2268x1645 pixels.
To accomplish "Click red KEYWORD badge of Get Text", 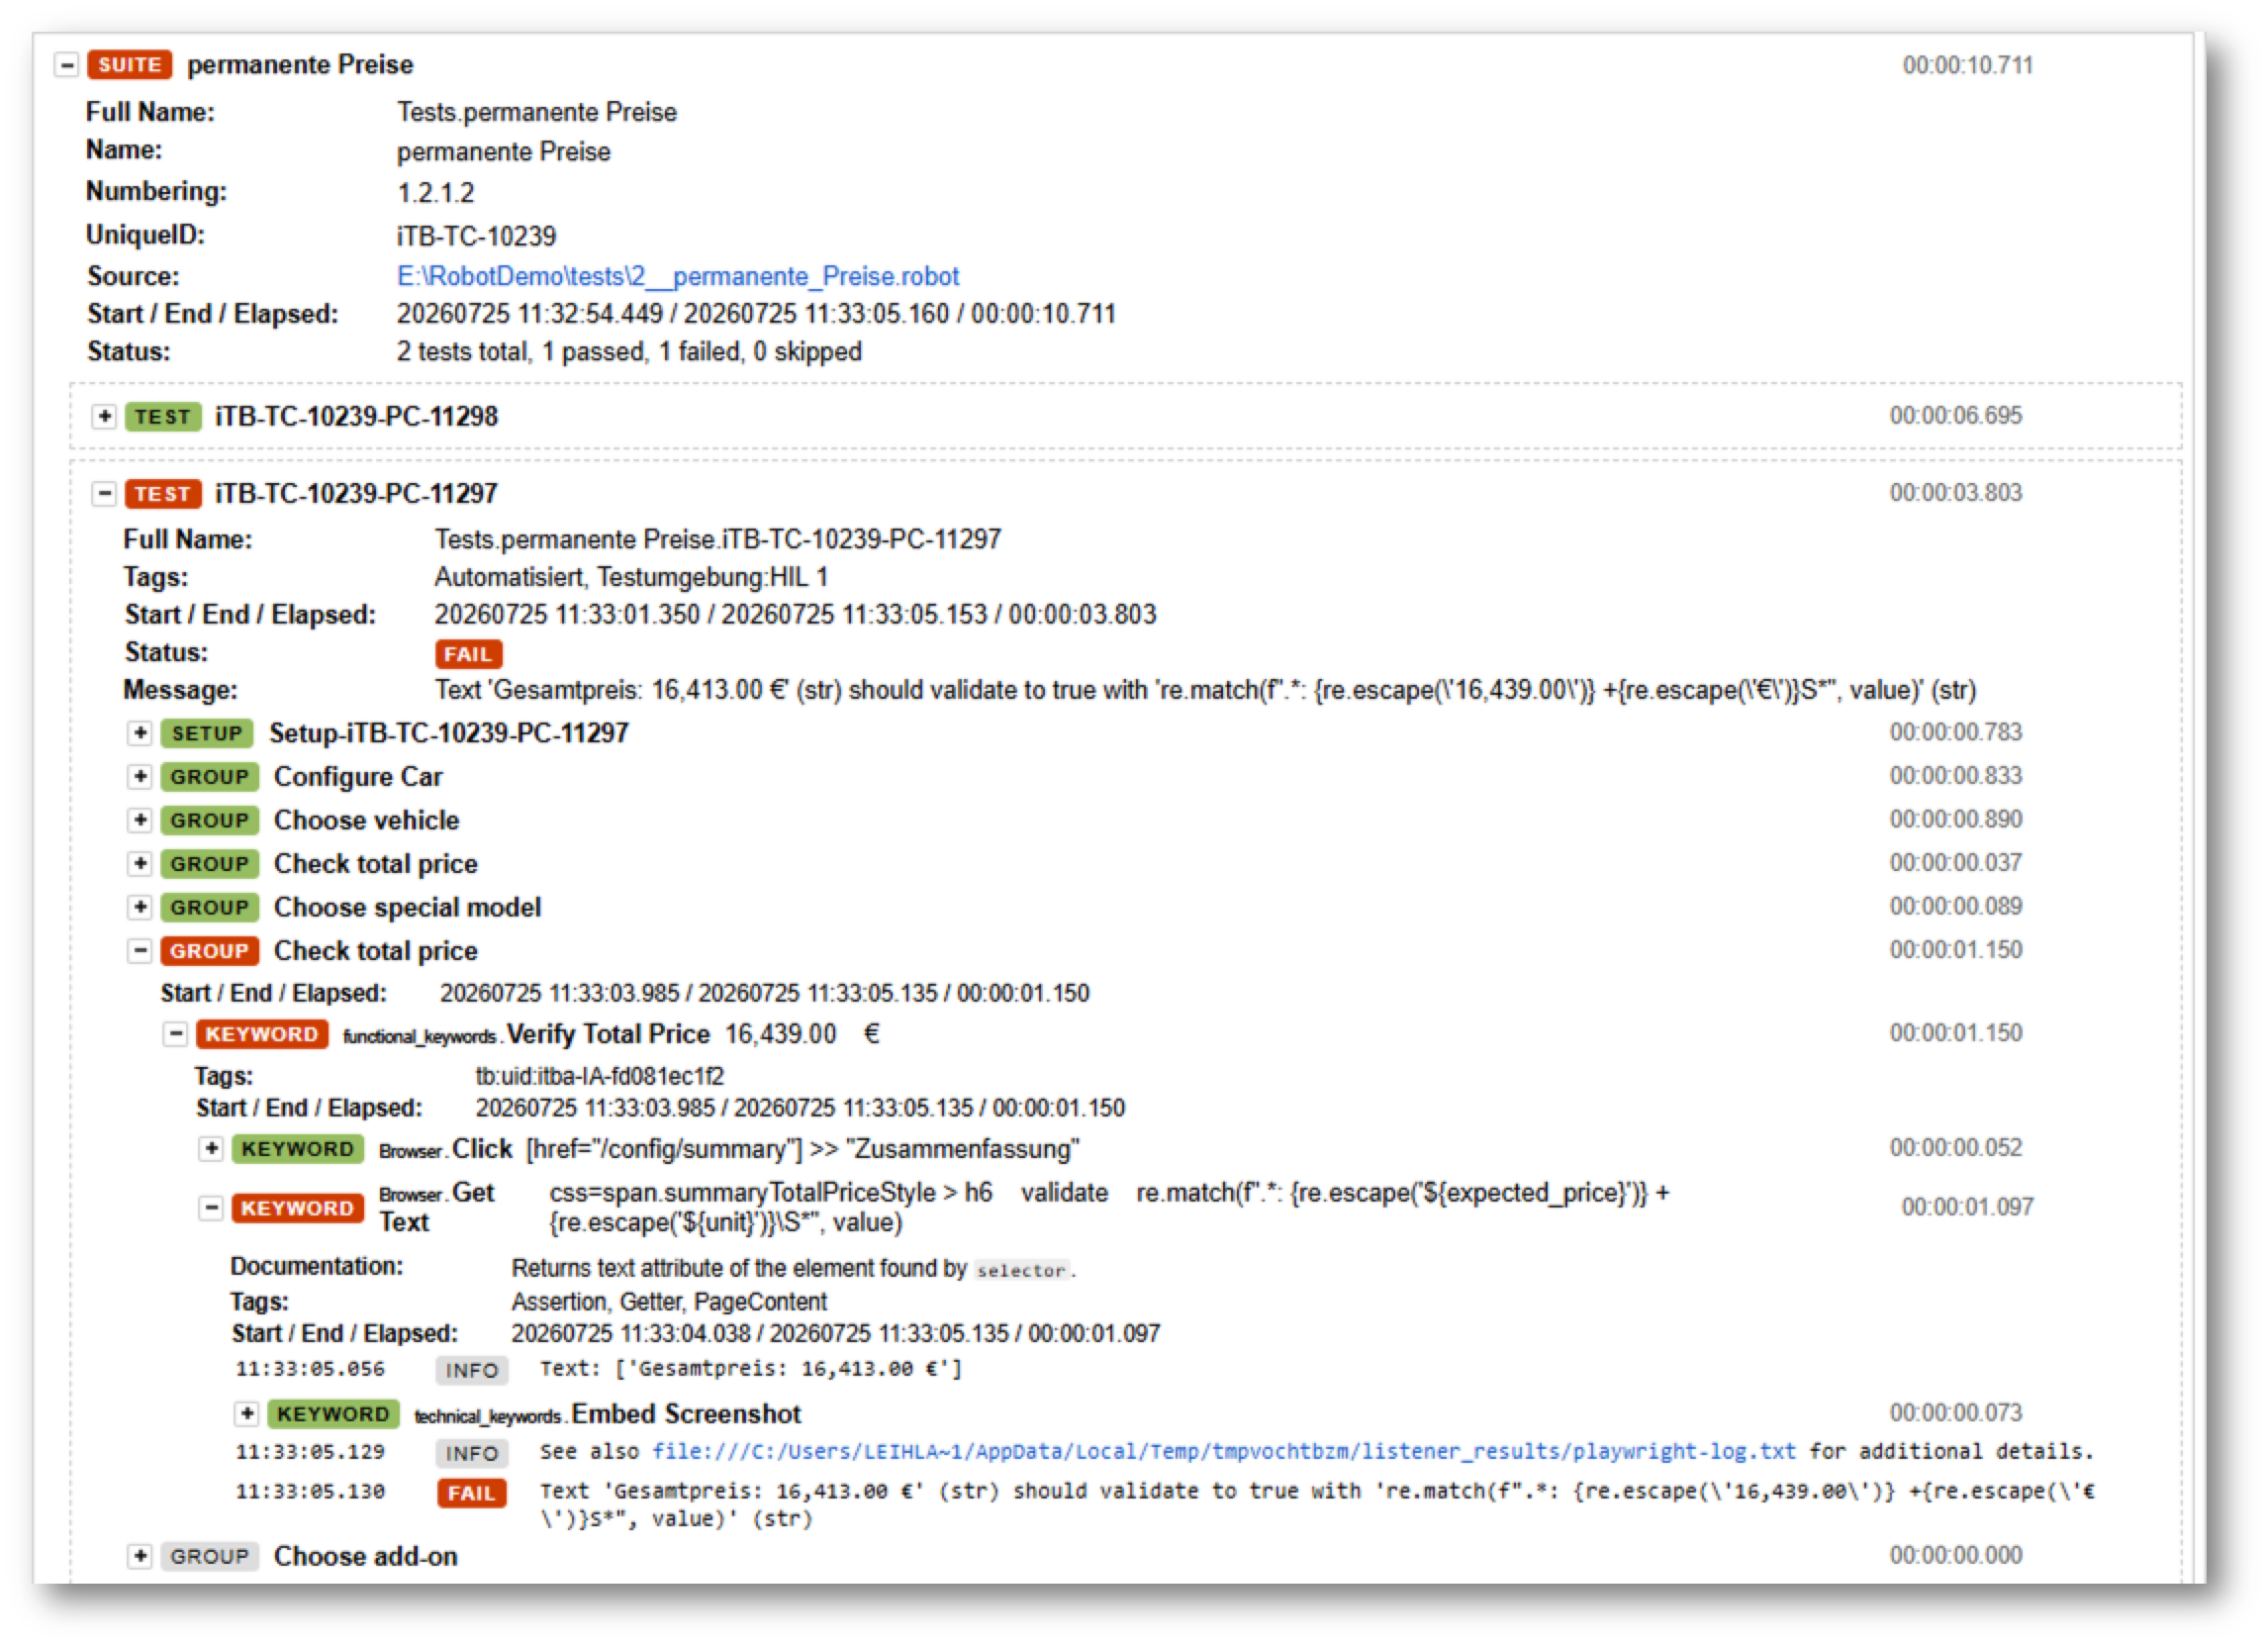I will (x=298, y=1208).
